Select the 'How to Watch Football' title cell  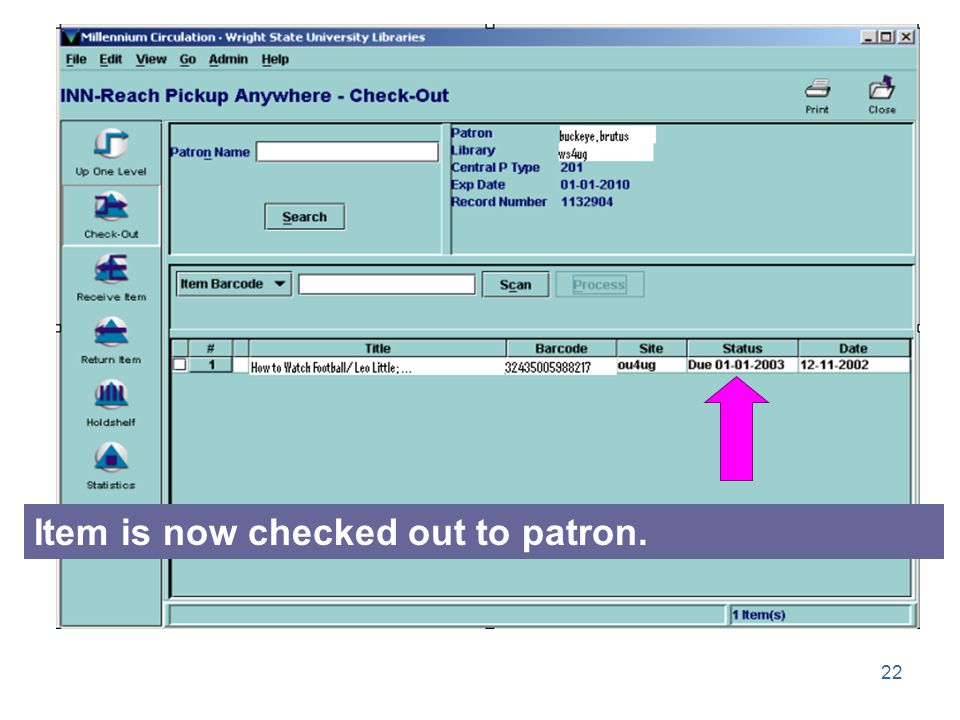377,366
